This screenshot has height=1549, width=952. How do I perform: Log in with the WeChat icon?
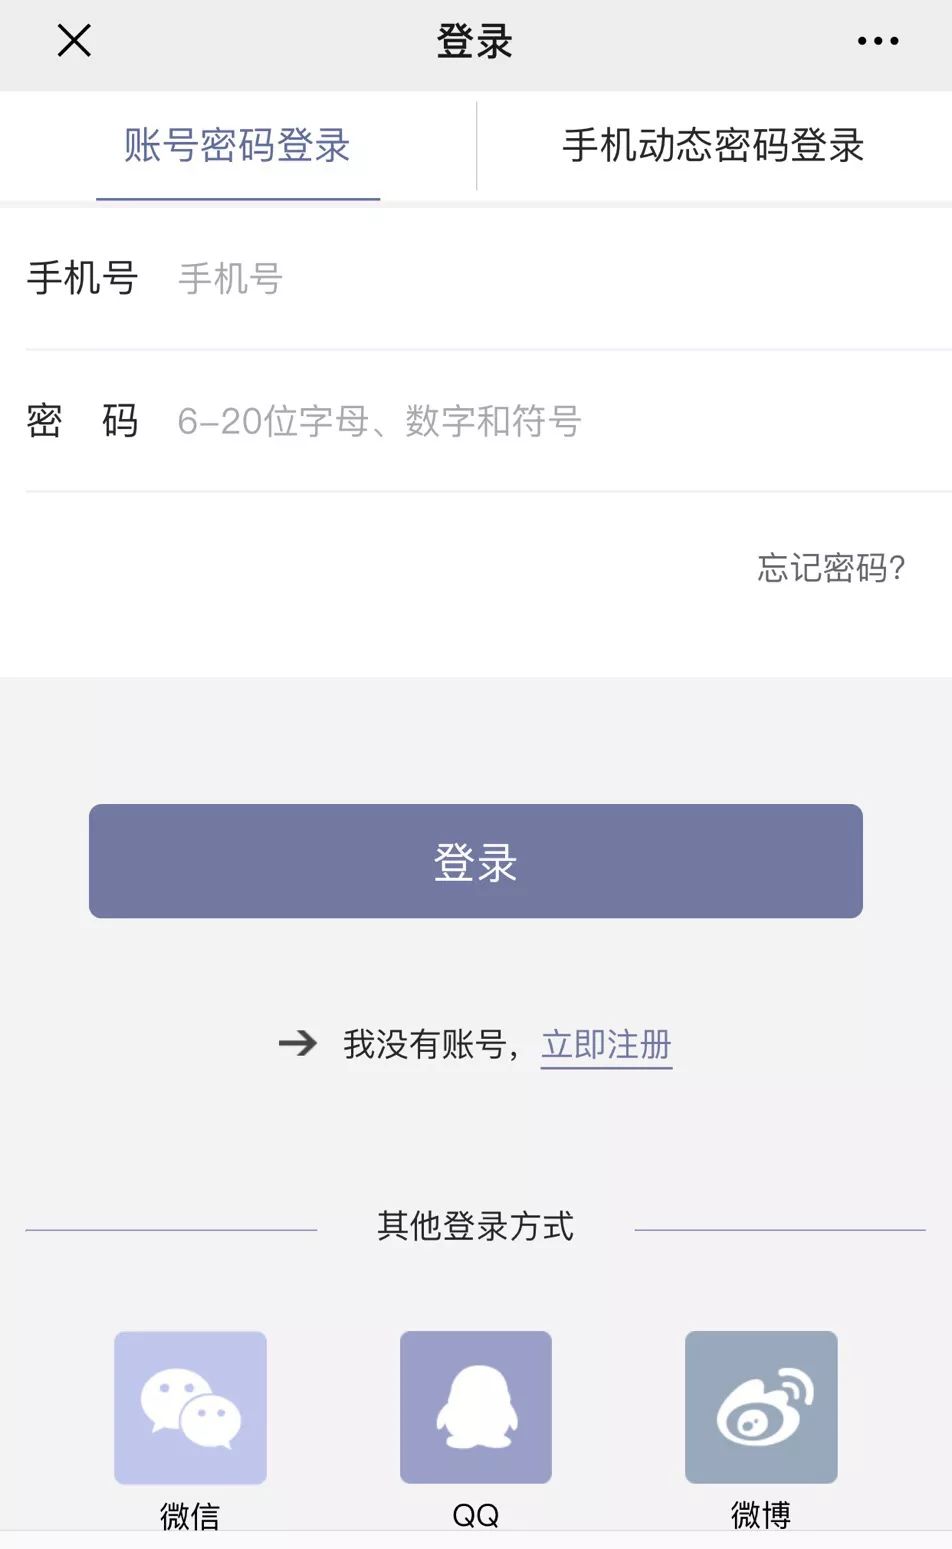(x=190, y=1407)
